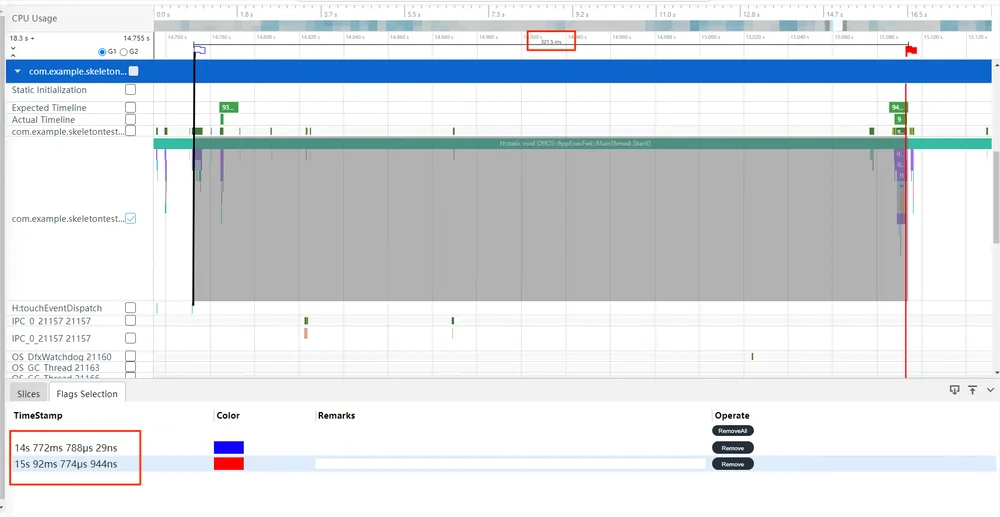
Task: Click the RemoveAll button
Action: [x=733, y=431]
